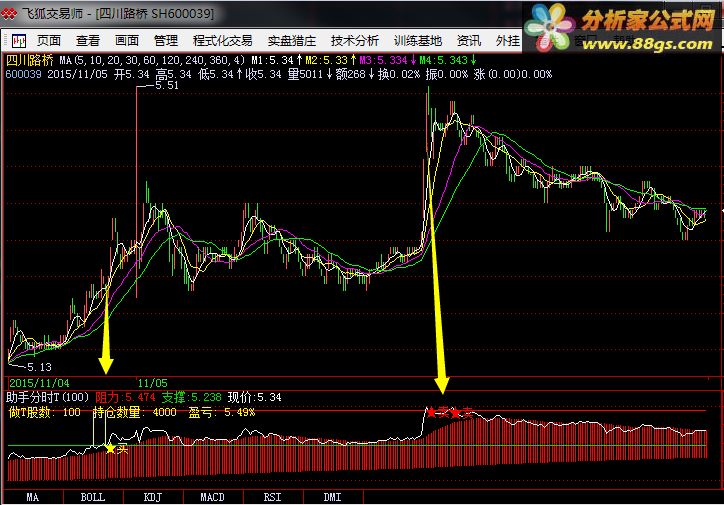Open the 资讯 menu
Image resolution: width=724 pixels, height=505 pixels.
pos(469,41)
